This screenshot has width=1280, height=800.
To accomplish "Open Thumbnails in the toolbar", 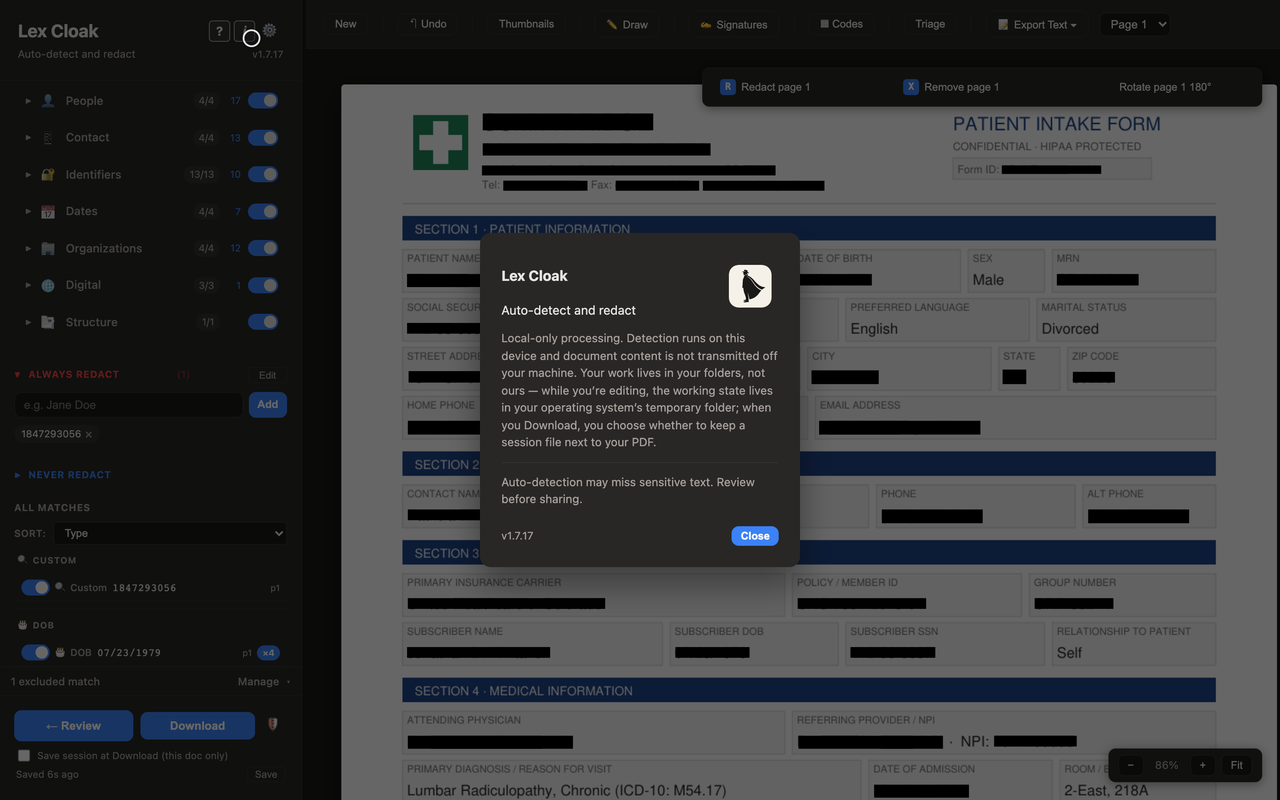I will [526, 24].
